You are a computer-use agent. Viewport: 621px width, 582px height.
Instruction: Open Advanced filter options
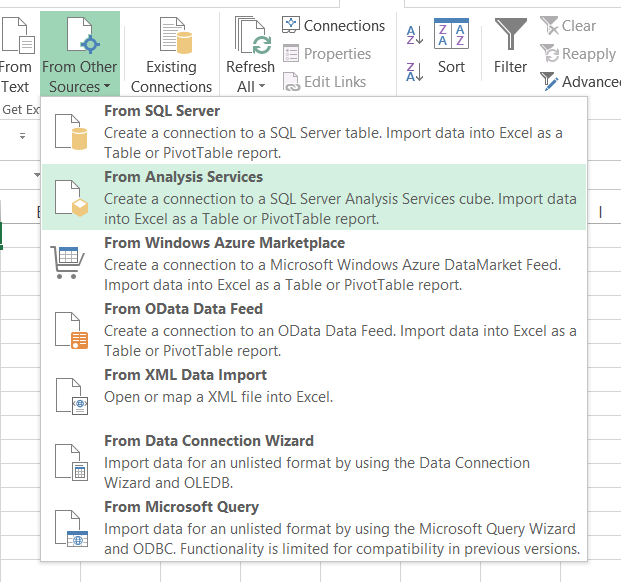(580, 82)
